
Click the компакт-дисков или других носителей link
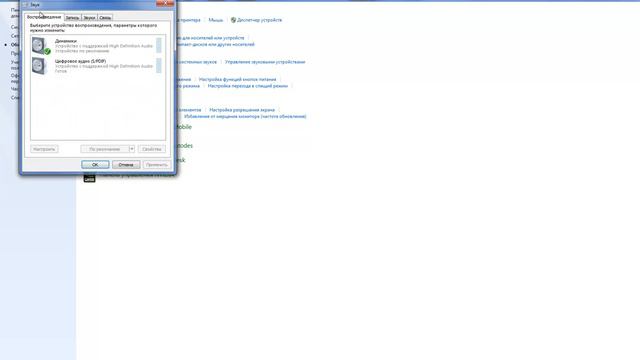pyautogui.click(x=215, y=44)
